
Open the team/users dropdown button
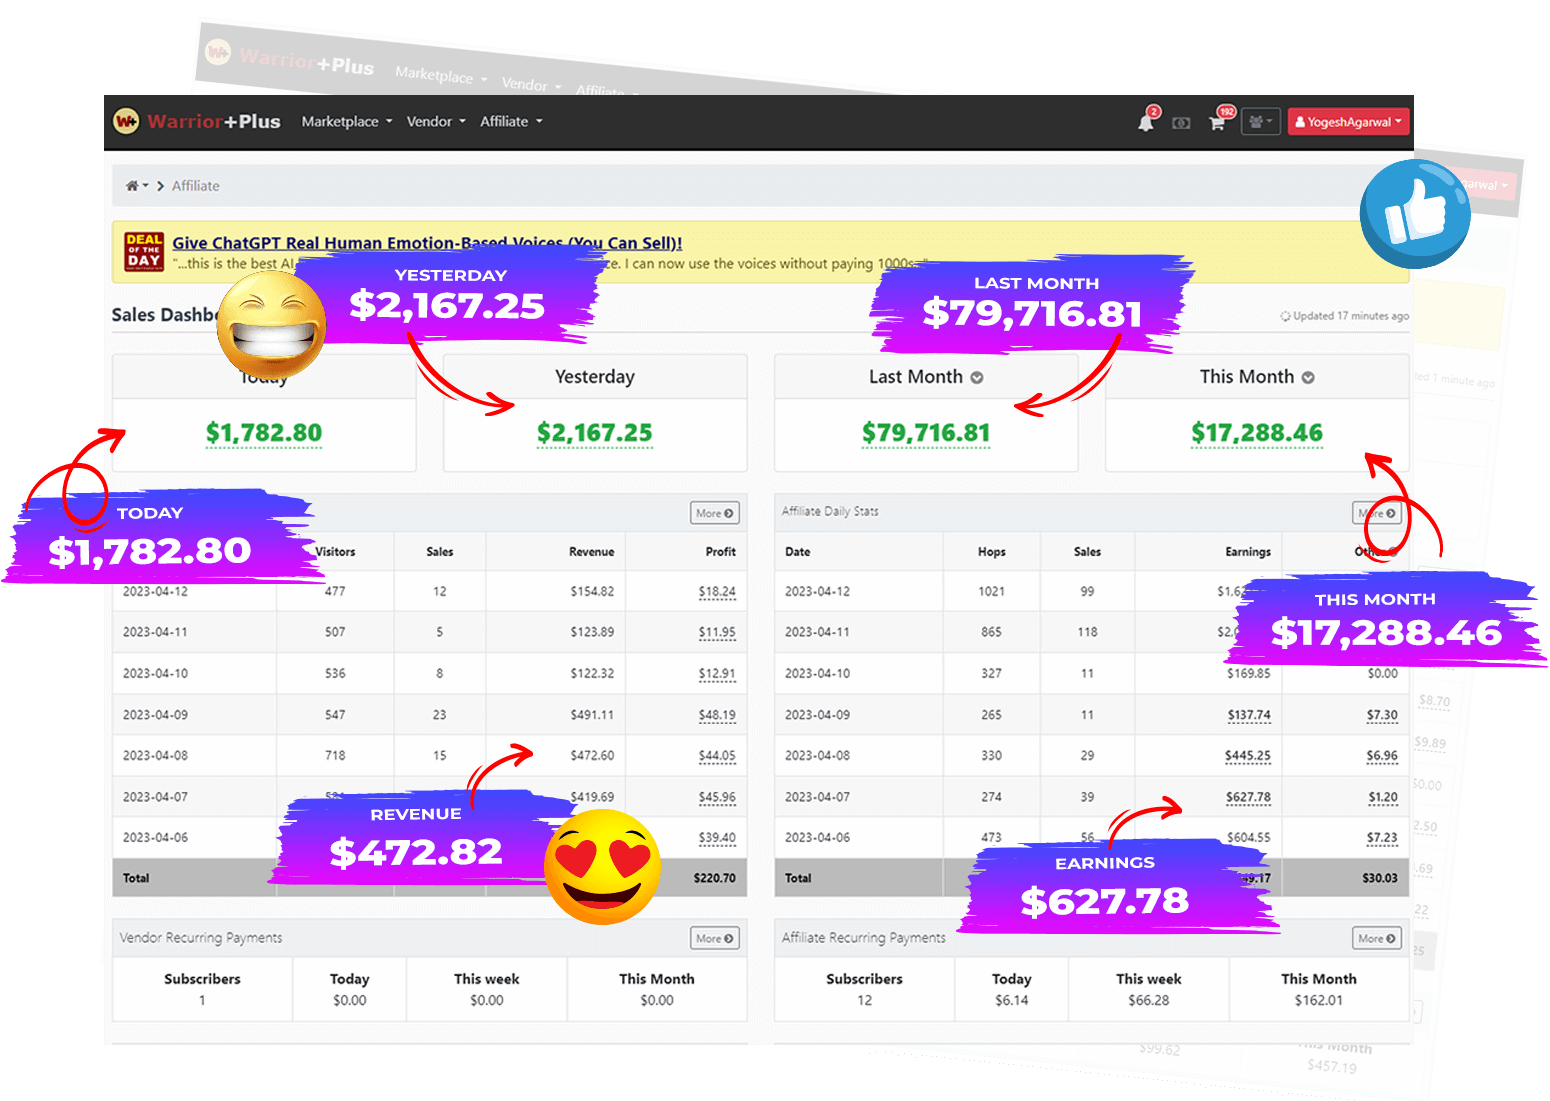[1260, 122]
